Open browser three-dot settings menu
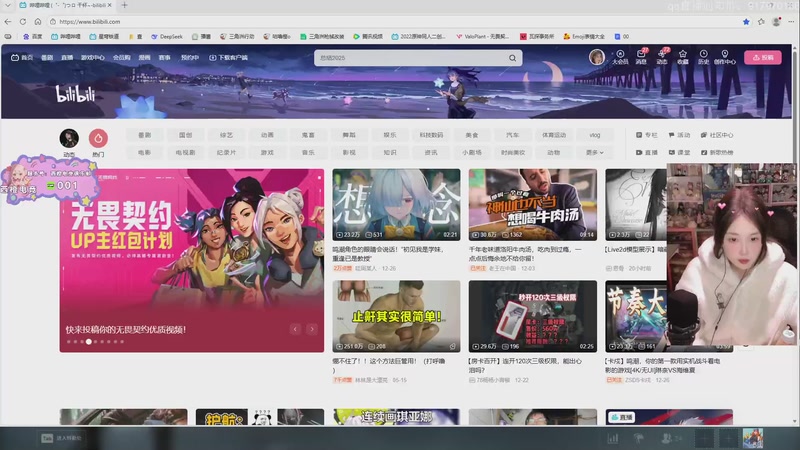 791,22
